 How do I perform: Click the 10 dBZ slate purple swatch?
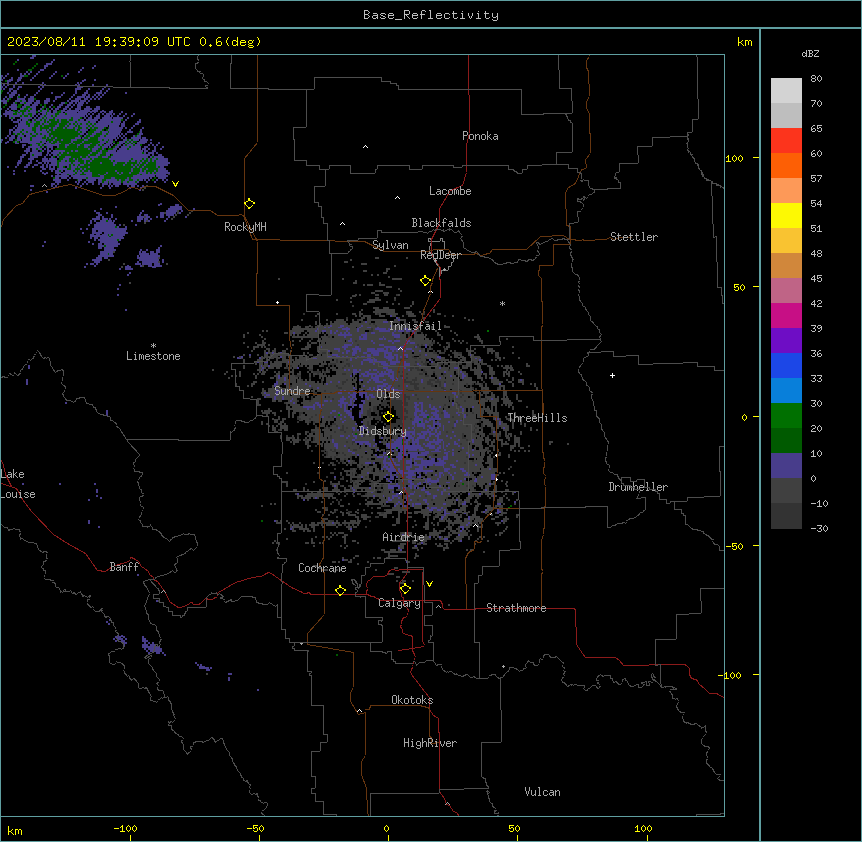pyautogui.click(x=786, y=466)
